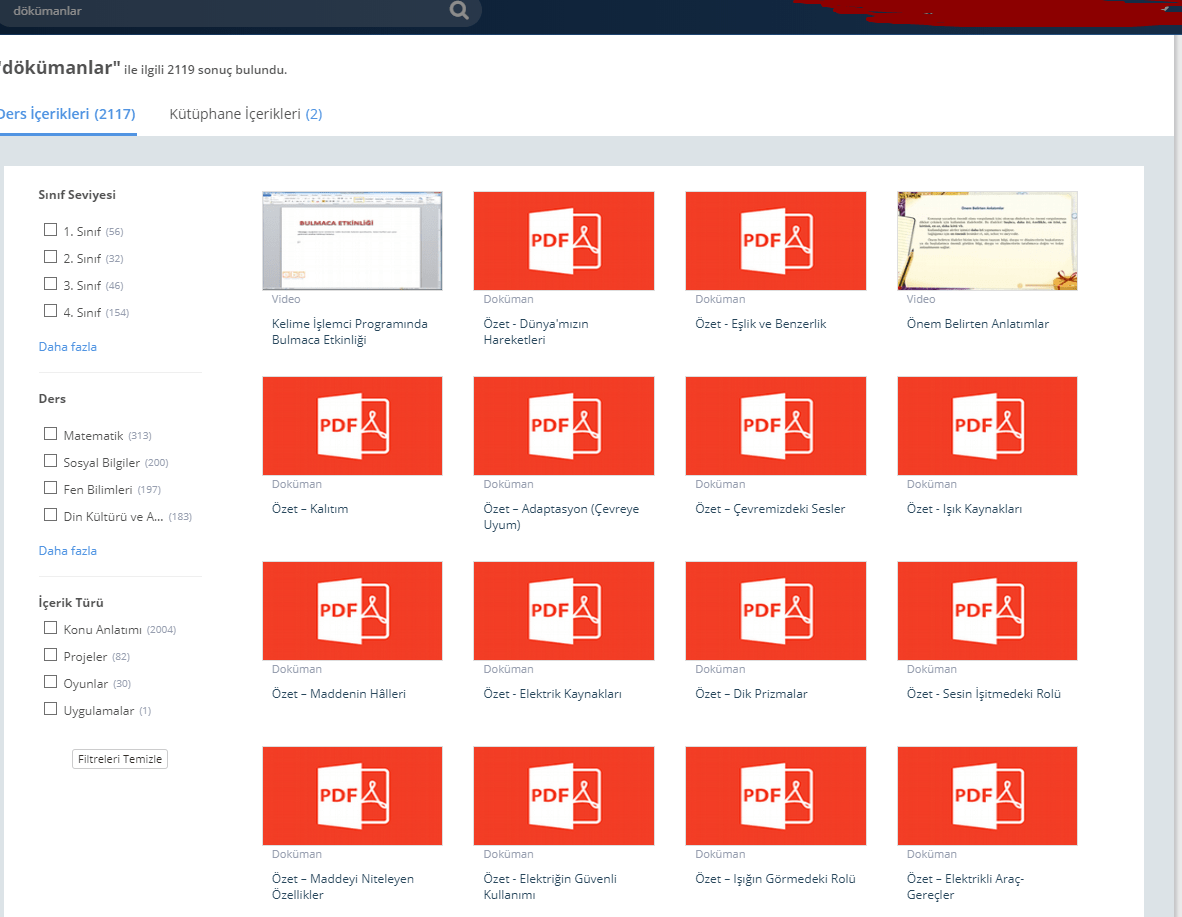Tick the Projeler content type checkbox
The width and height of the screenshot is (1182, 917).
coord(51,655)
